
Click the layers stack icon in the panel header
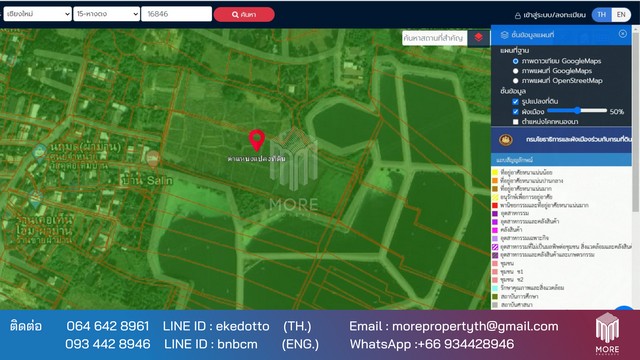[504, 35]
